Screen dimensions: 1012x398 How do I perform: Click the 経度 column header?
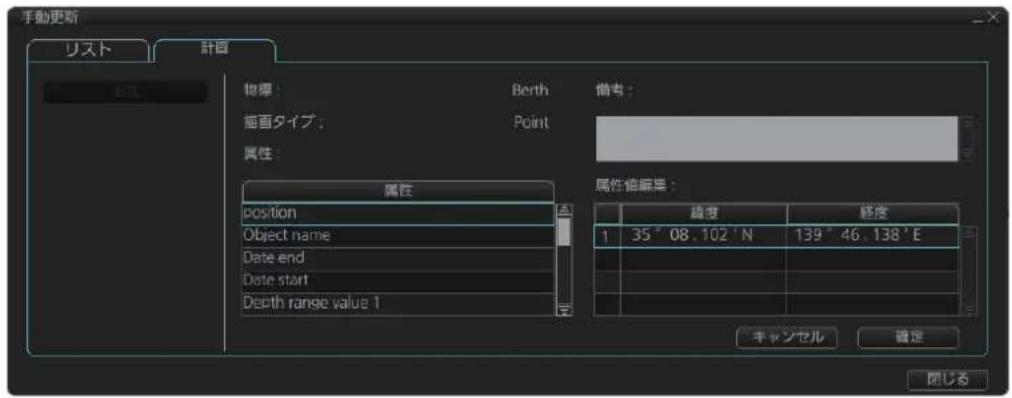(872, 214)
